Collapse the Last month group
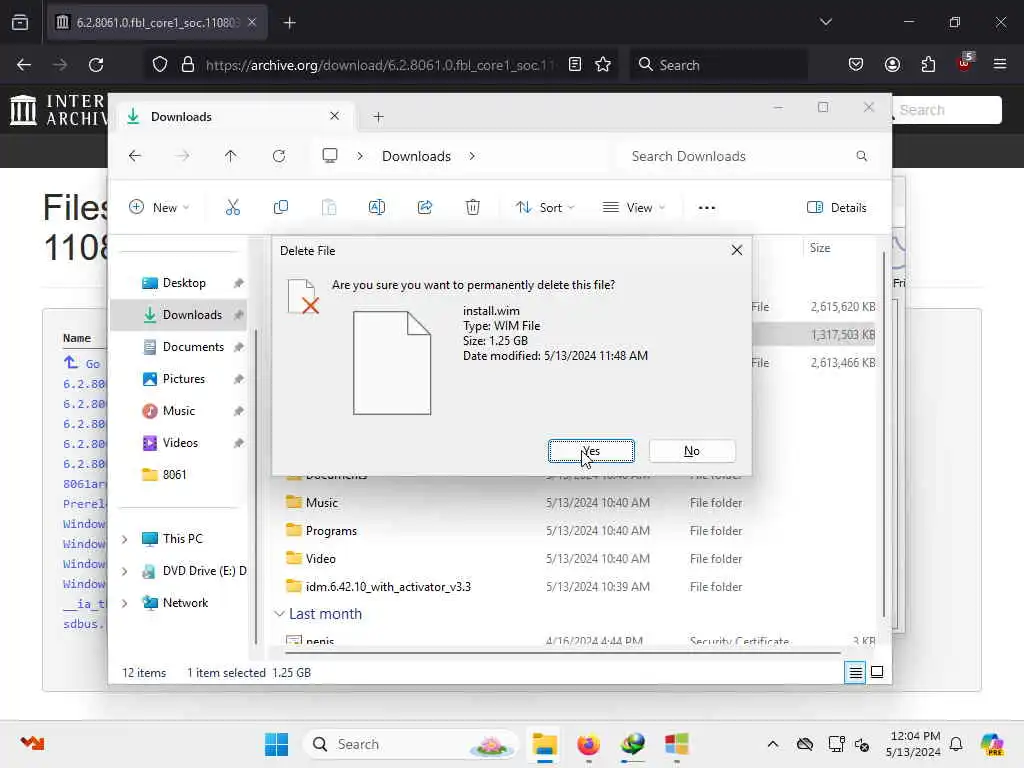Image resolution: width=1024 pixels, height=768 pixels. pyautogui.click(x=280, y=614)
